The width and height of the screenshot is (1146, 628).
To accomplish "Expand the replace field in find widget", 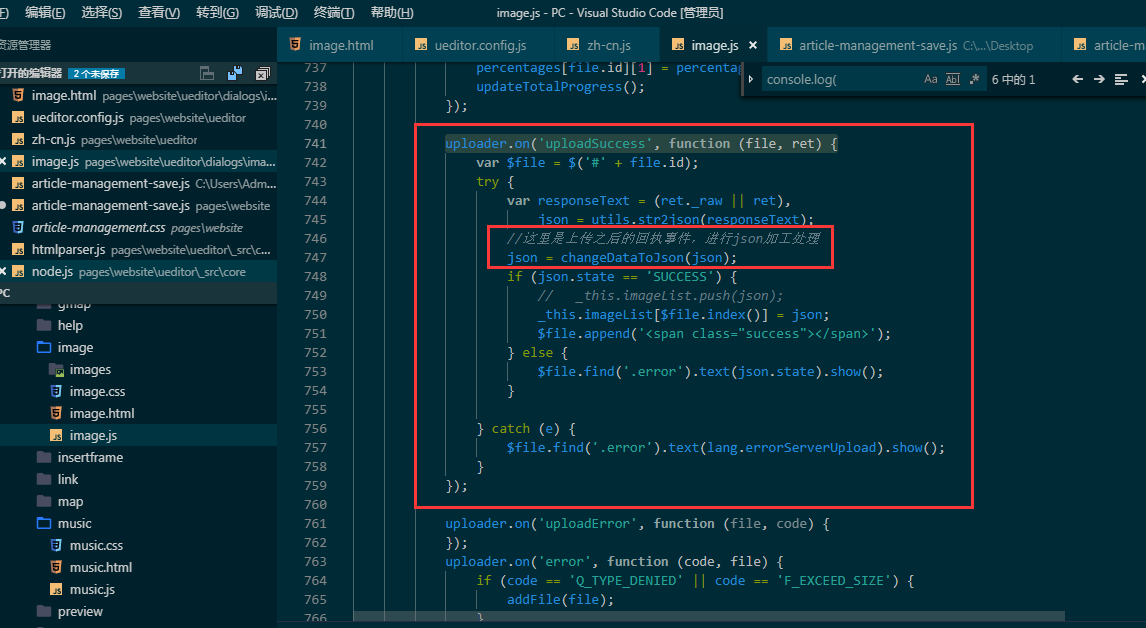I will 751,79.
